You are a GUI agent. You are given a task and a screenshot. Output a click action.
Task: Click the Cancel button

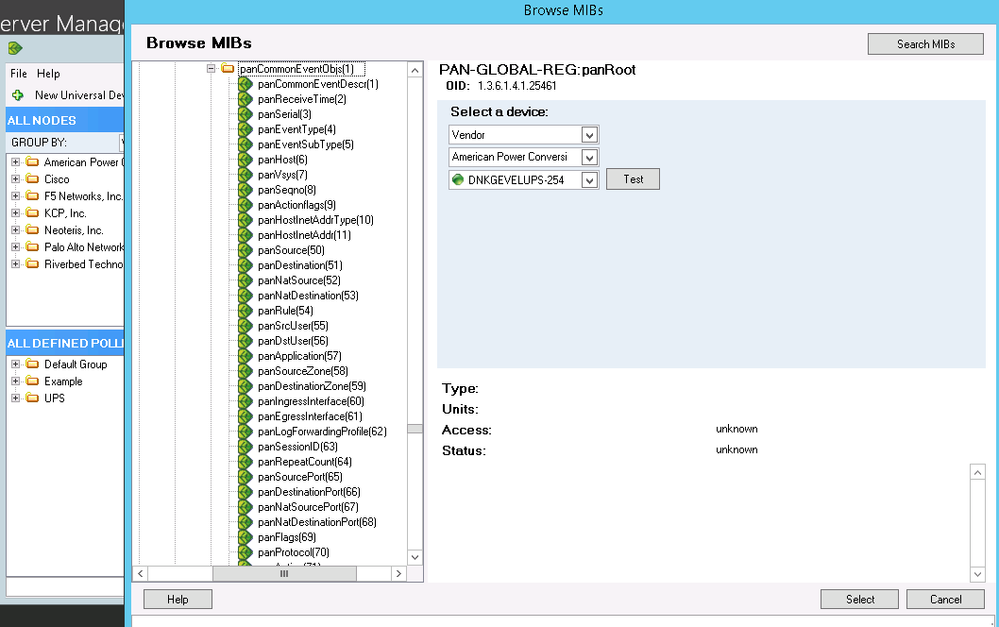945,599
